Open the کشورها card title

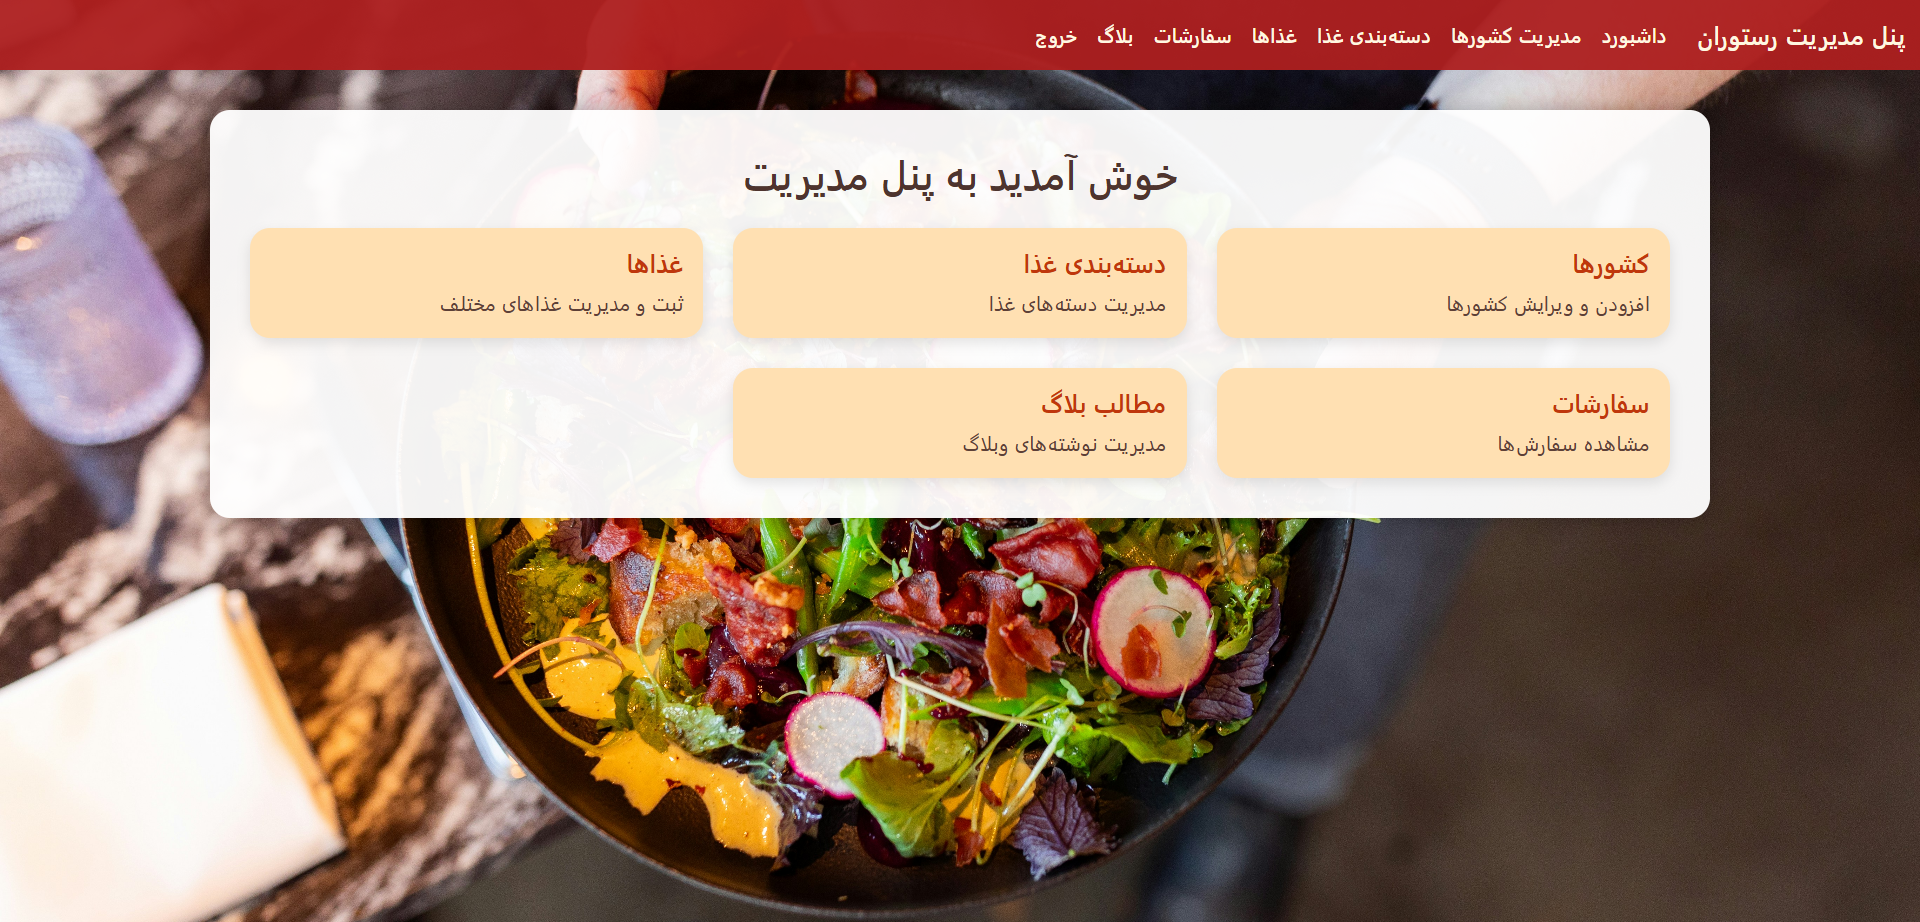pos(1610,264)
